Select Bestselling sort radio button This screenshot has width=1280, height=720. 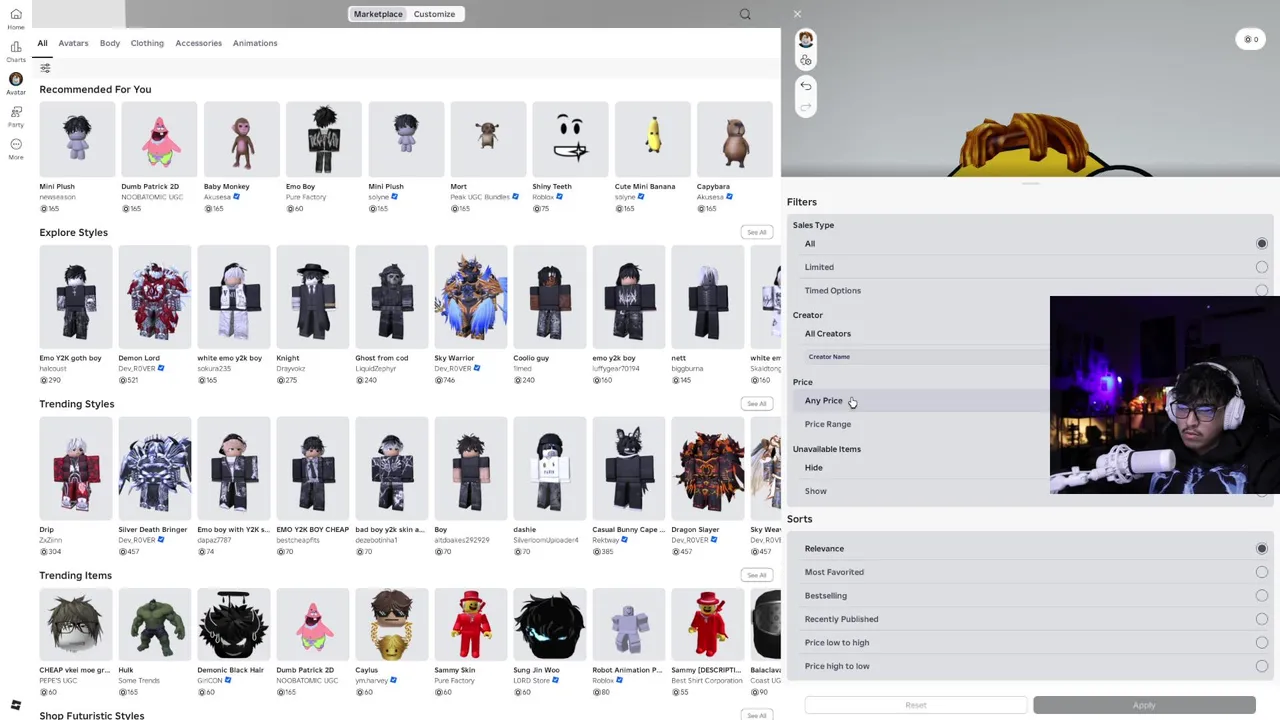[1262, 596]
